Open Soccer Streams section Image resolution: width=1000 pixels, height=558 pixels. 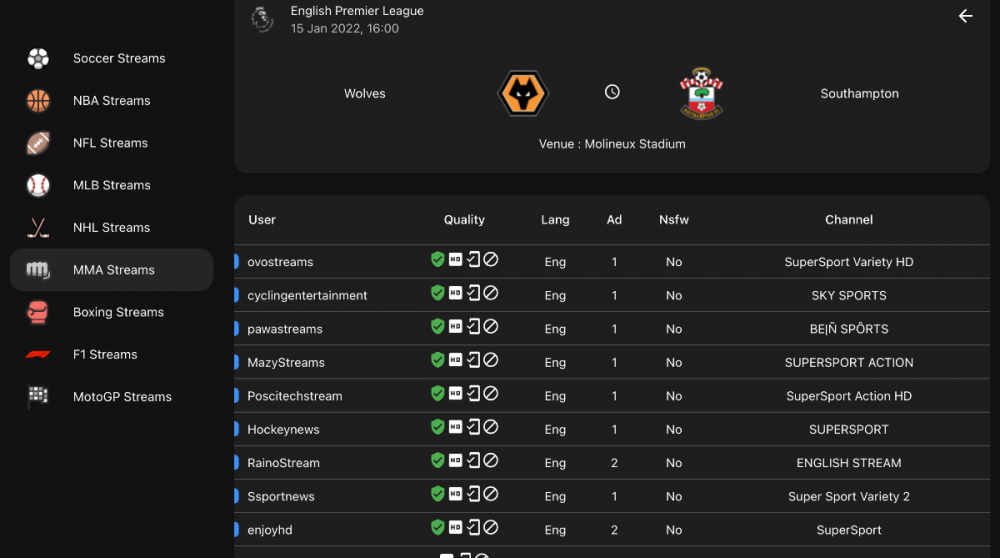(119, 58)
